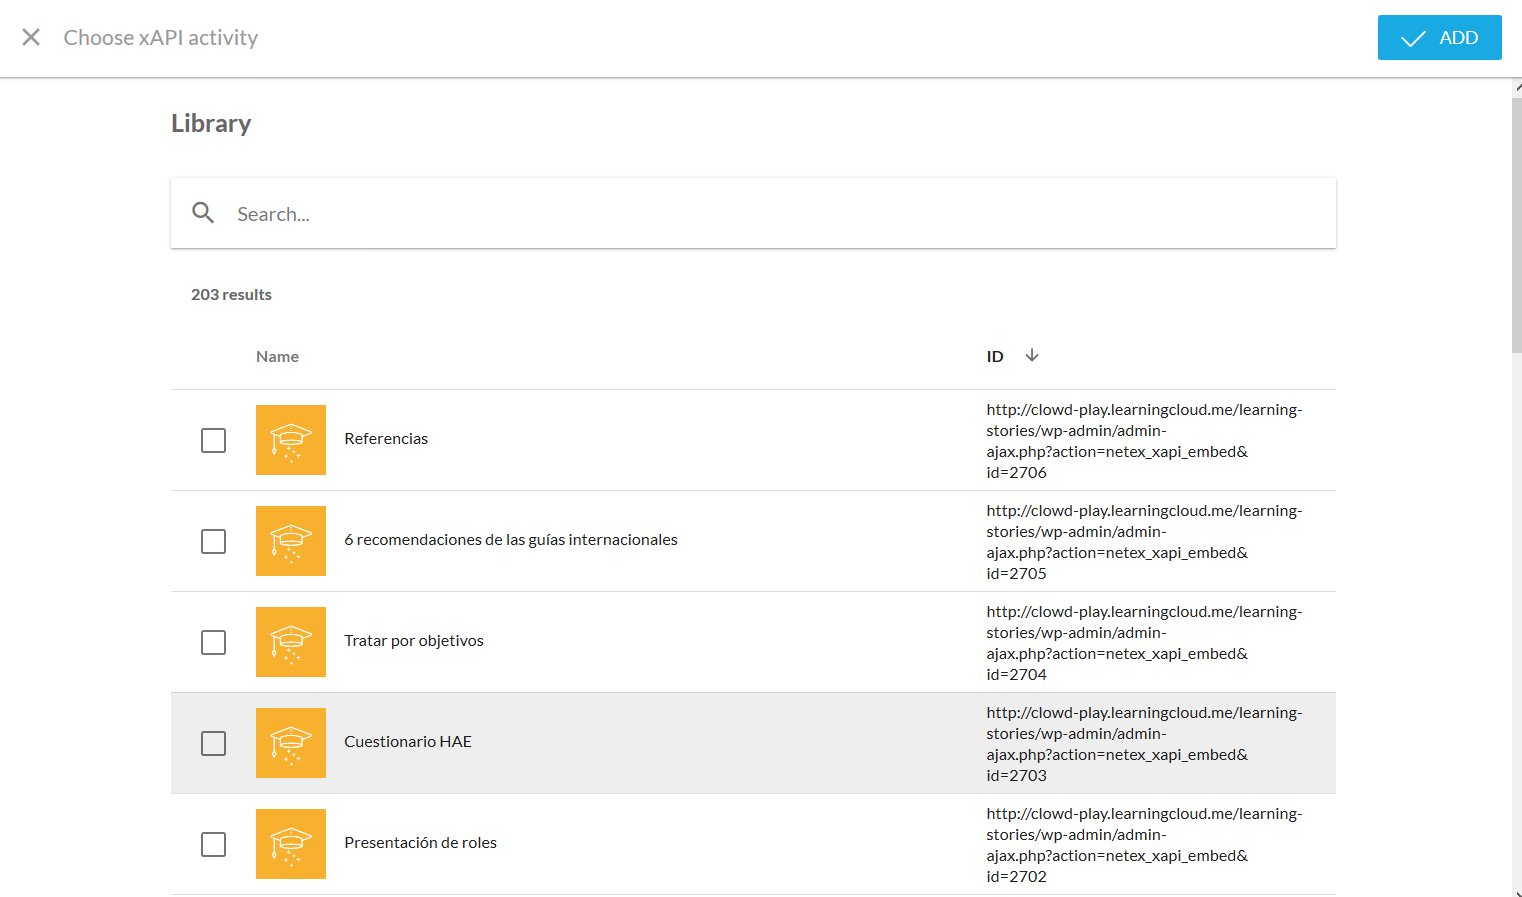
Task: Check the Presentación de roles checkbox
Action: pos(213,844)
